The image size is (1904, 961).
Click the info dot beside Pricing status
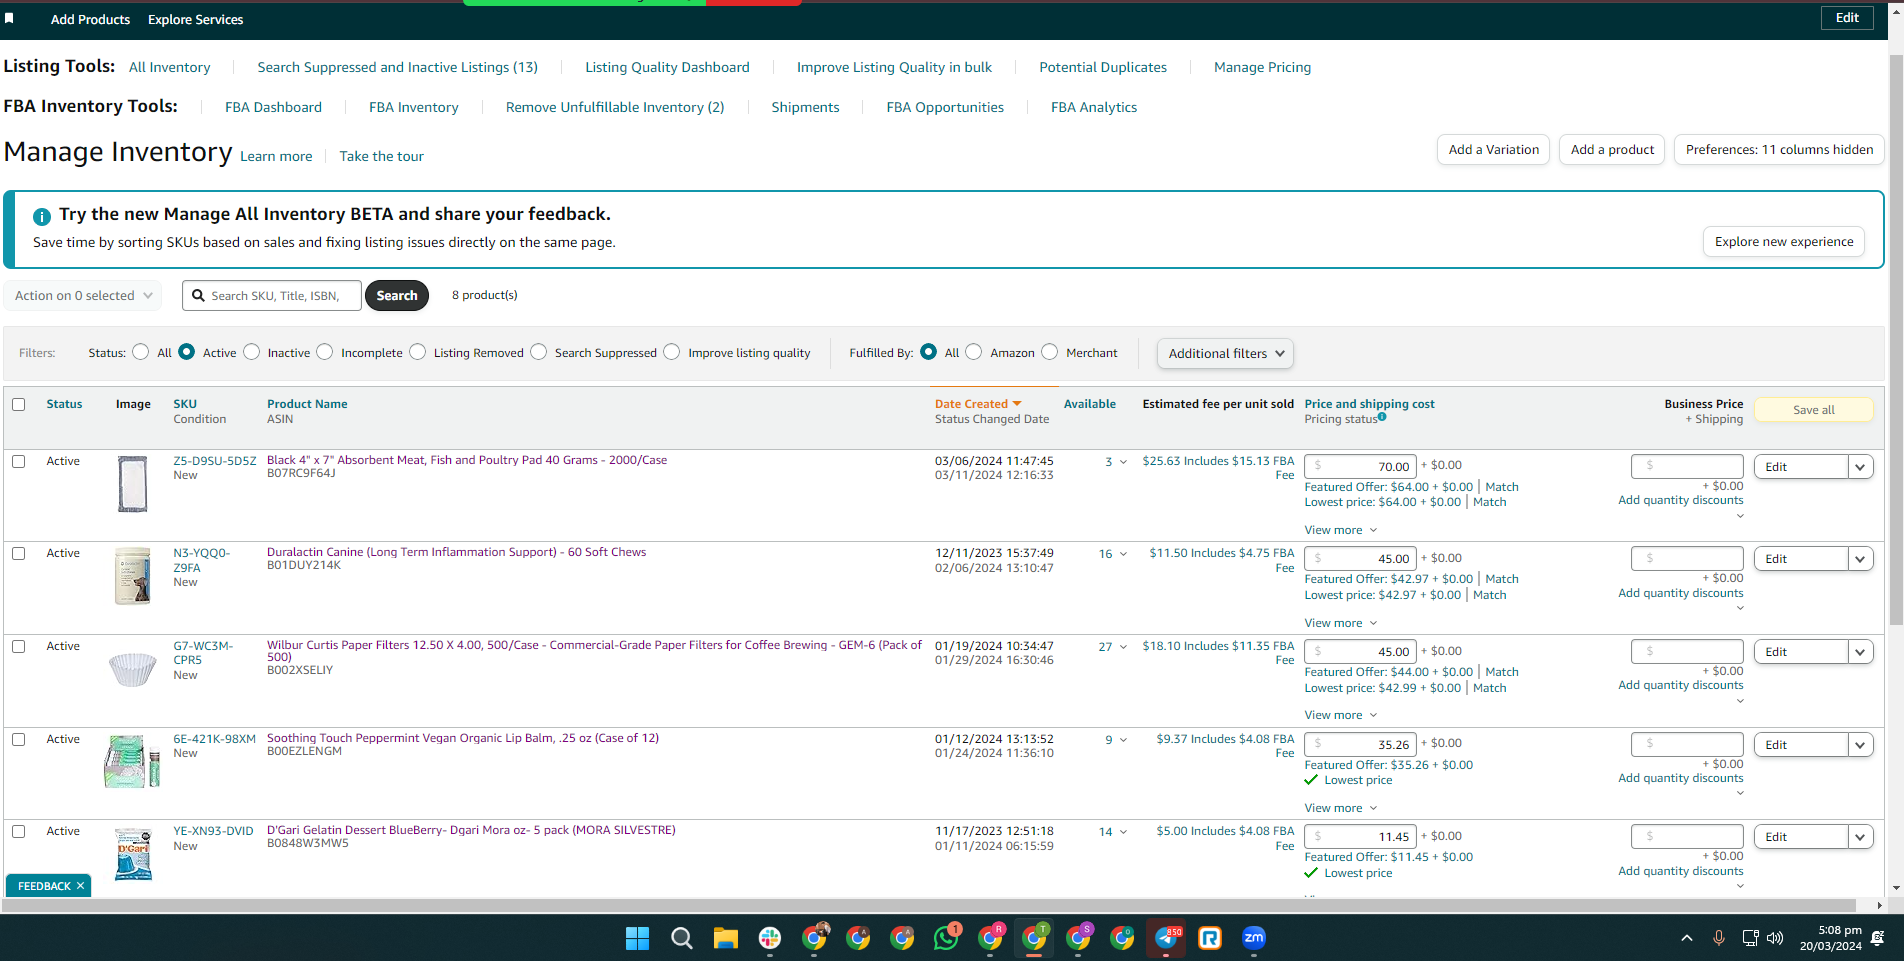(x=1382, y=417)
